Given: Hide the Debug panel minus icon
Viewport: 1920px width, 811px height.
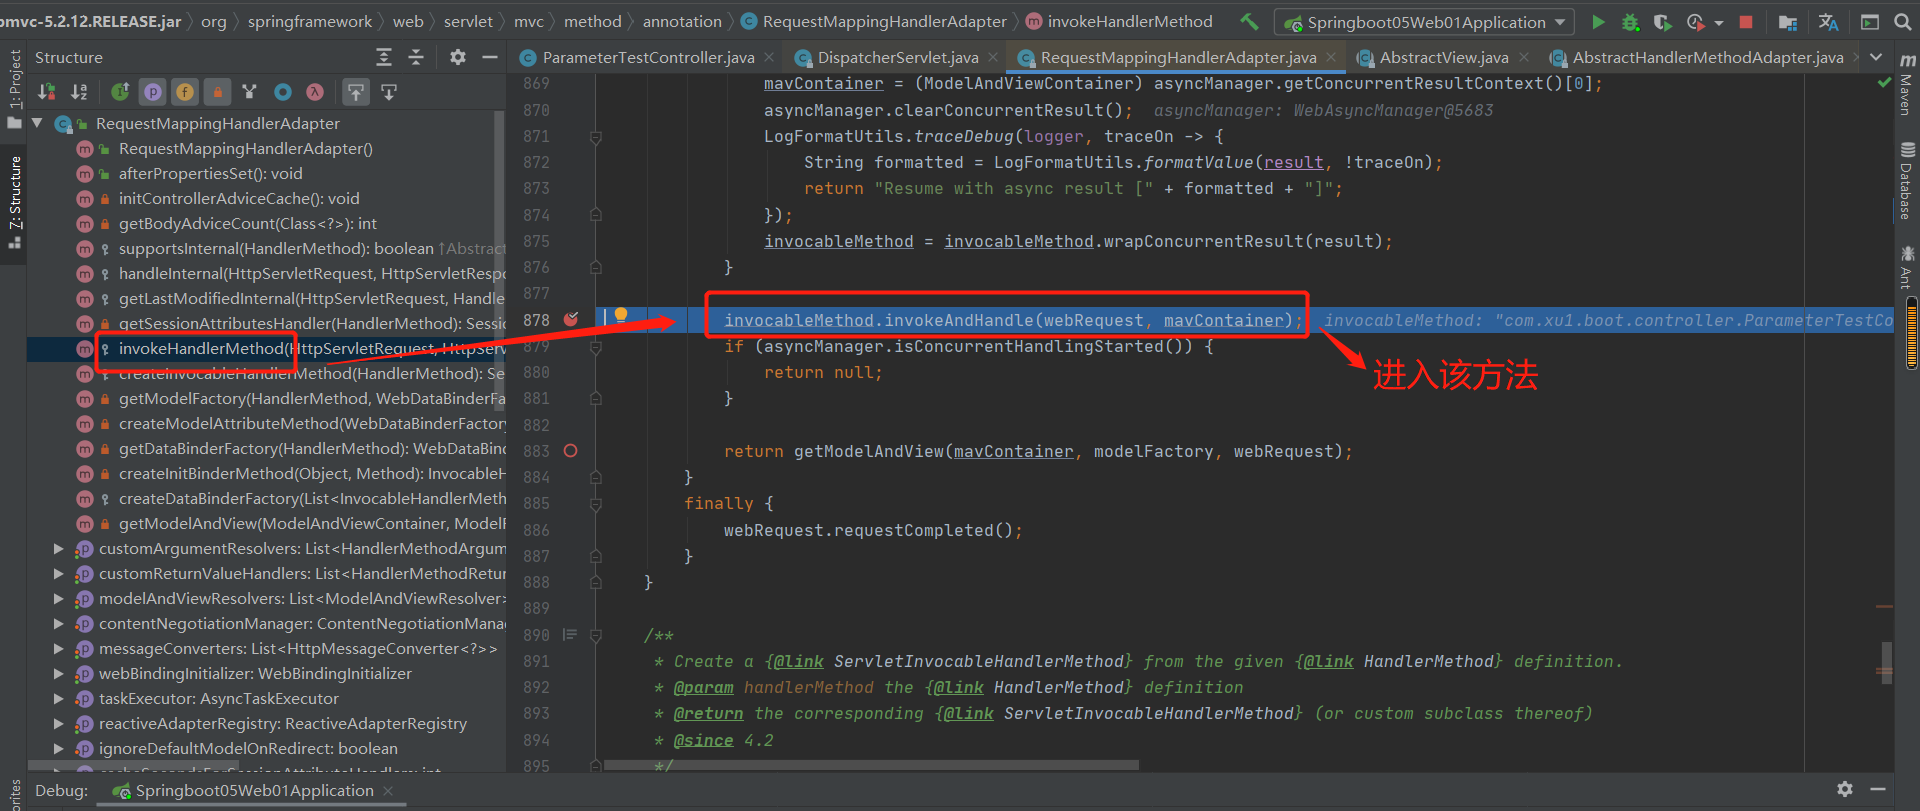Looking at the screenshot, I should click(x=1878, y=789).
